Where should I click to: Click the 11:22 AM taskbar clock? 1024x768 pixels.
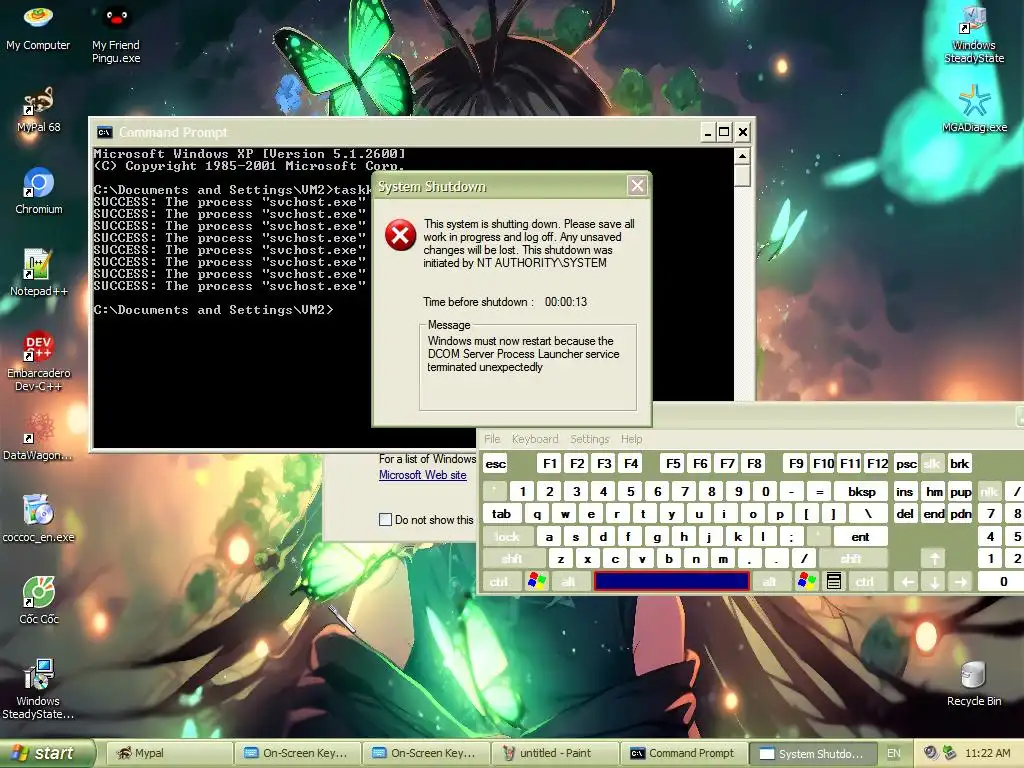[x=987, y=753]
